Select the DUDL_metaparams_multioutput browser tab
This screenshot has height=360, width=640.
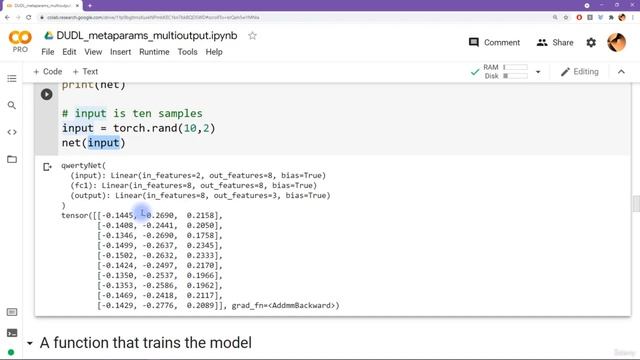click(42, 6)
